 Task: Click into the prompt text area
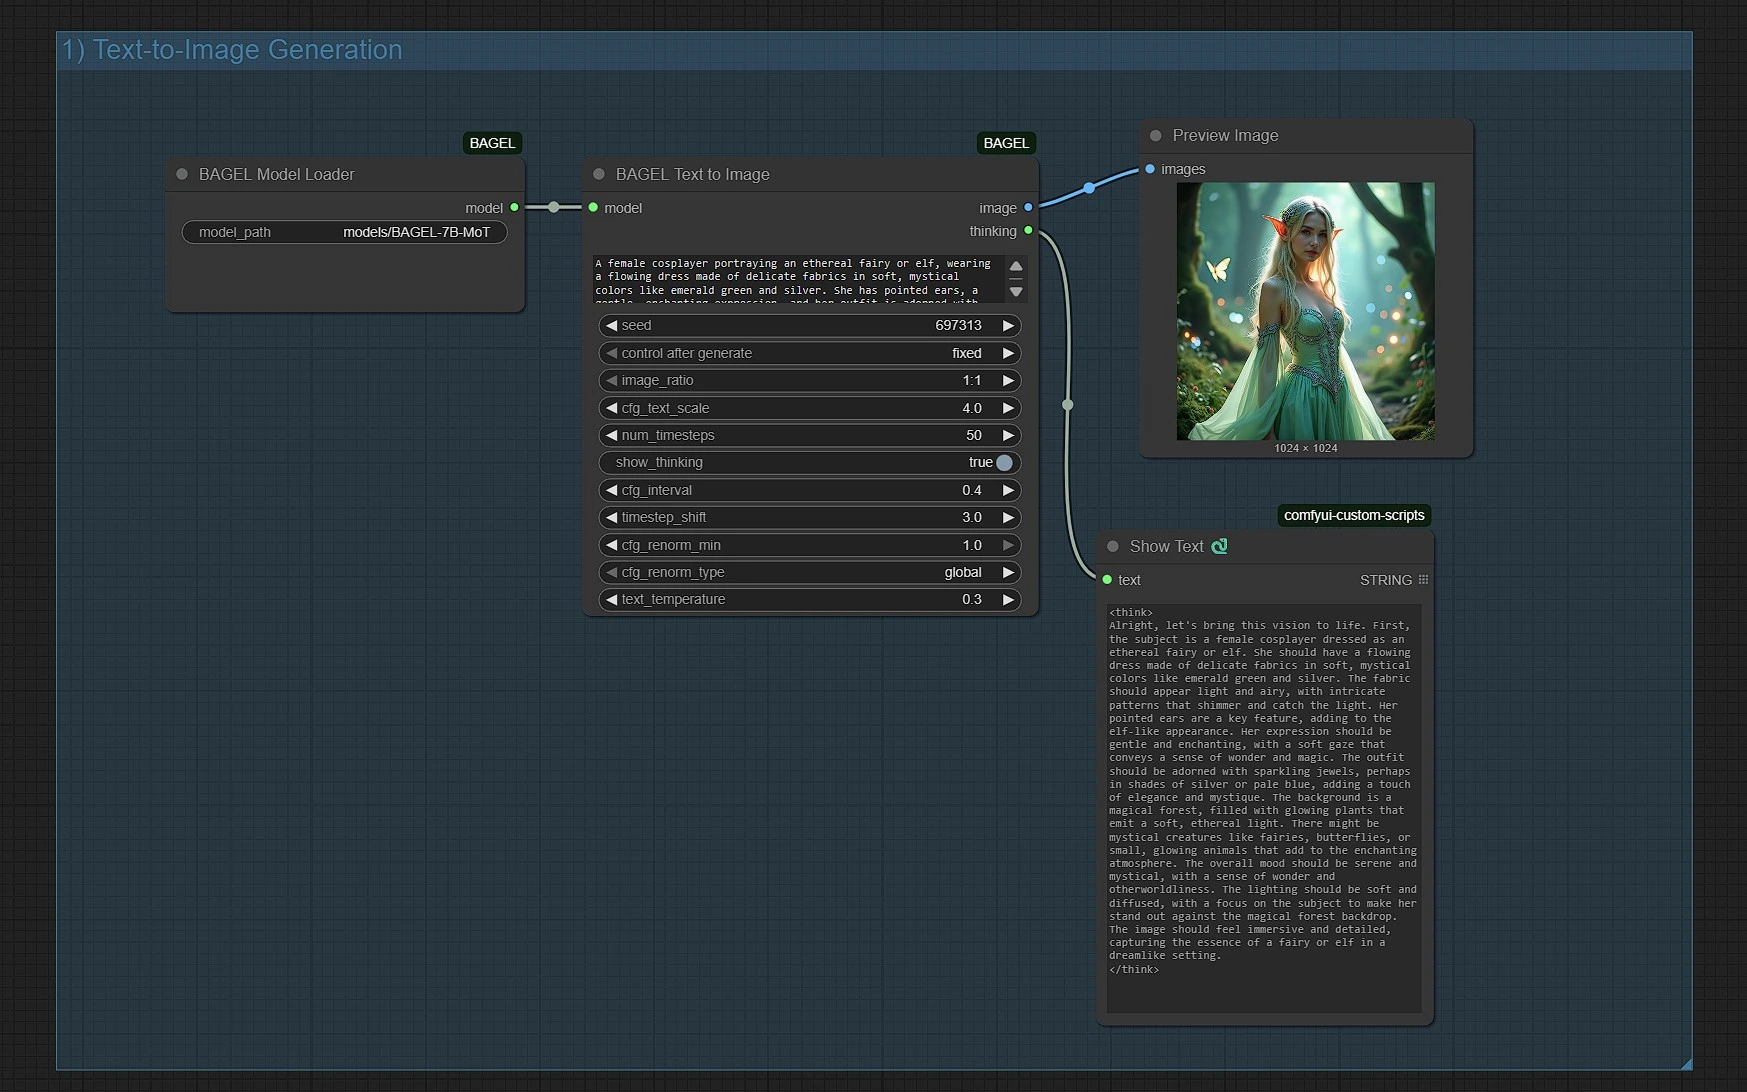[799, 278]
